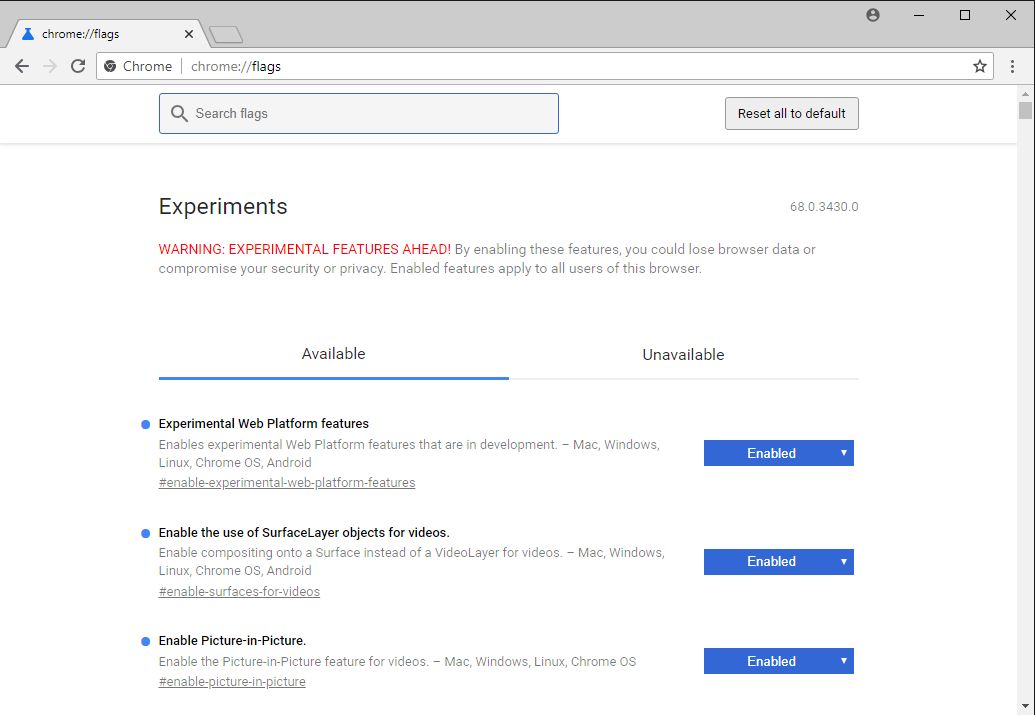Open dropdown for SurfaceLayer objects for videos

coord(778,562)
